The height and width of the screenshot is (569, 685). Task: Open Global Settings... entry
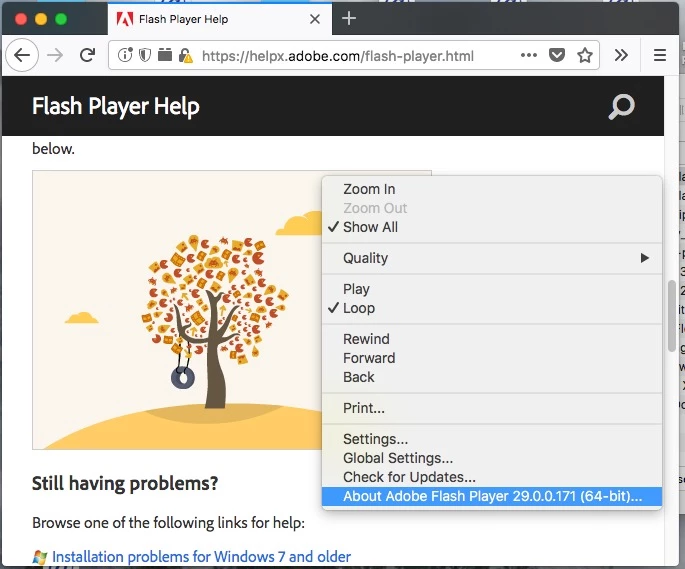coord(492,458)
